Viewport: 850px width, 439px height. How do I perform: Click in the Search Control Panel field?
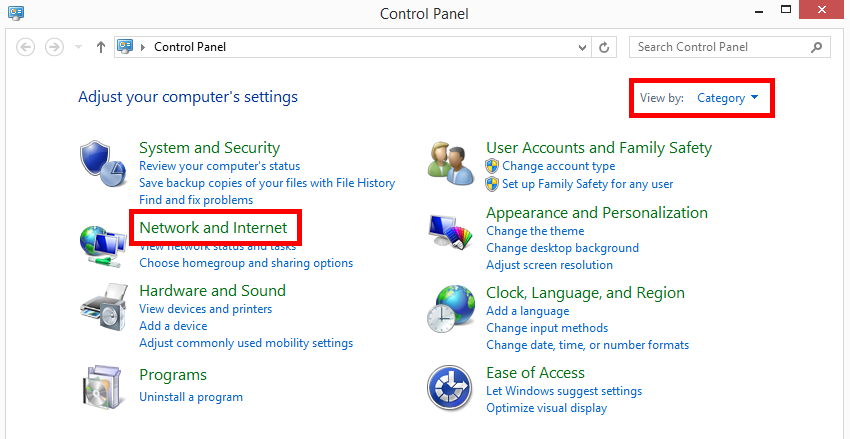tap(730, 47)
